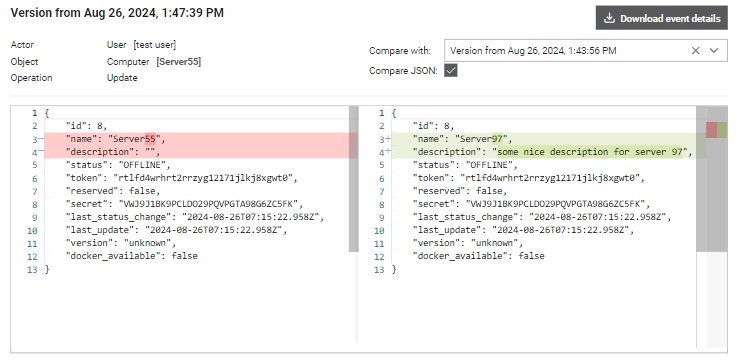The image size is (737, 363).
Task: Click the "last_status_change" line in left pane
Action: pyautogui.click(x=195, y=217)
